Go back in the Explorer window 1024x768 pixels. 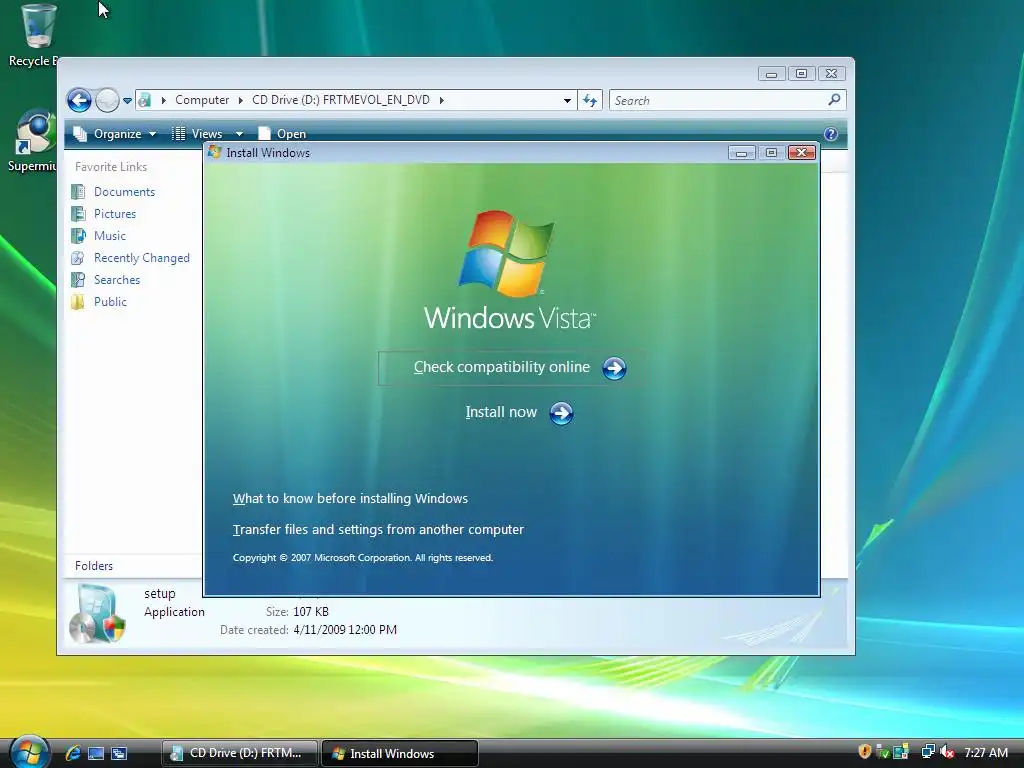(80, 101)
